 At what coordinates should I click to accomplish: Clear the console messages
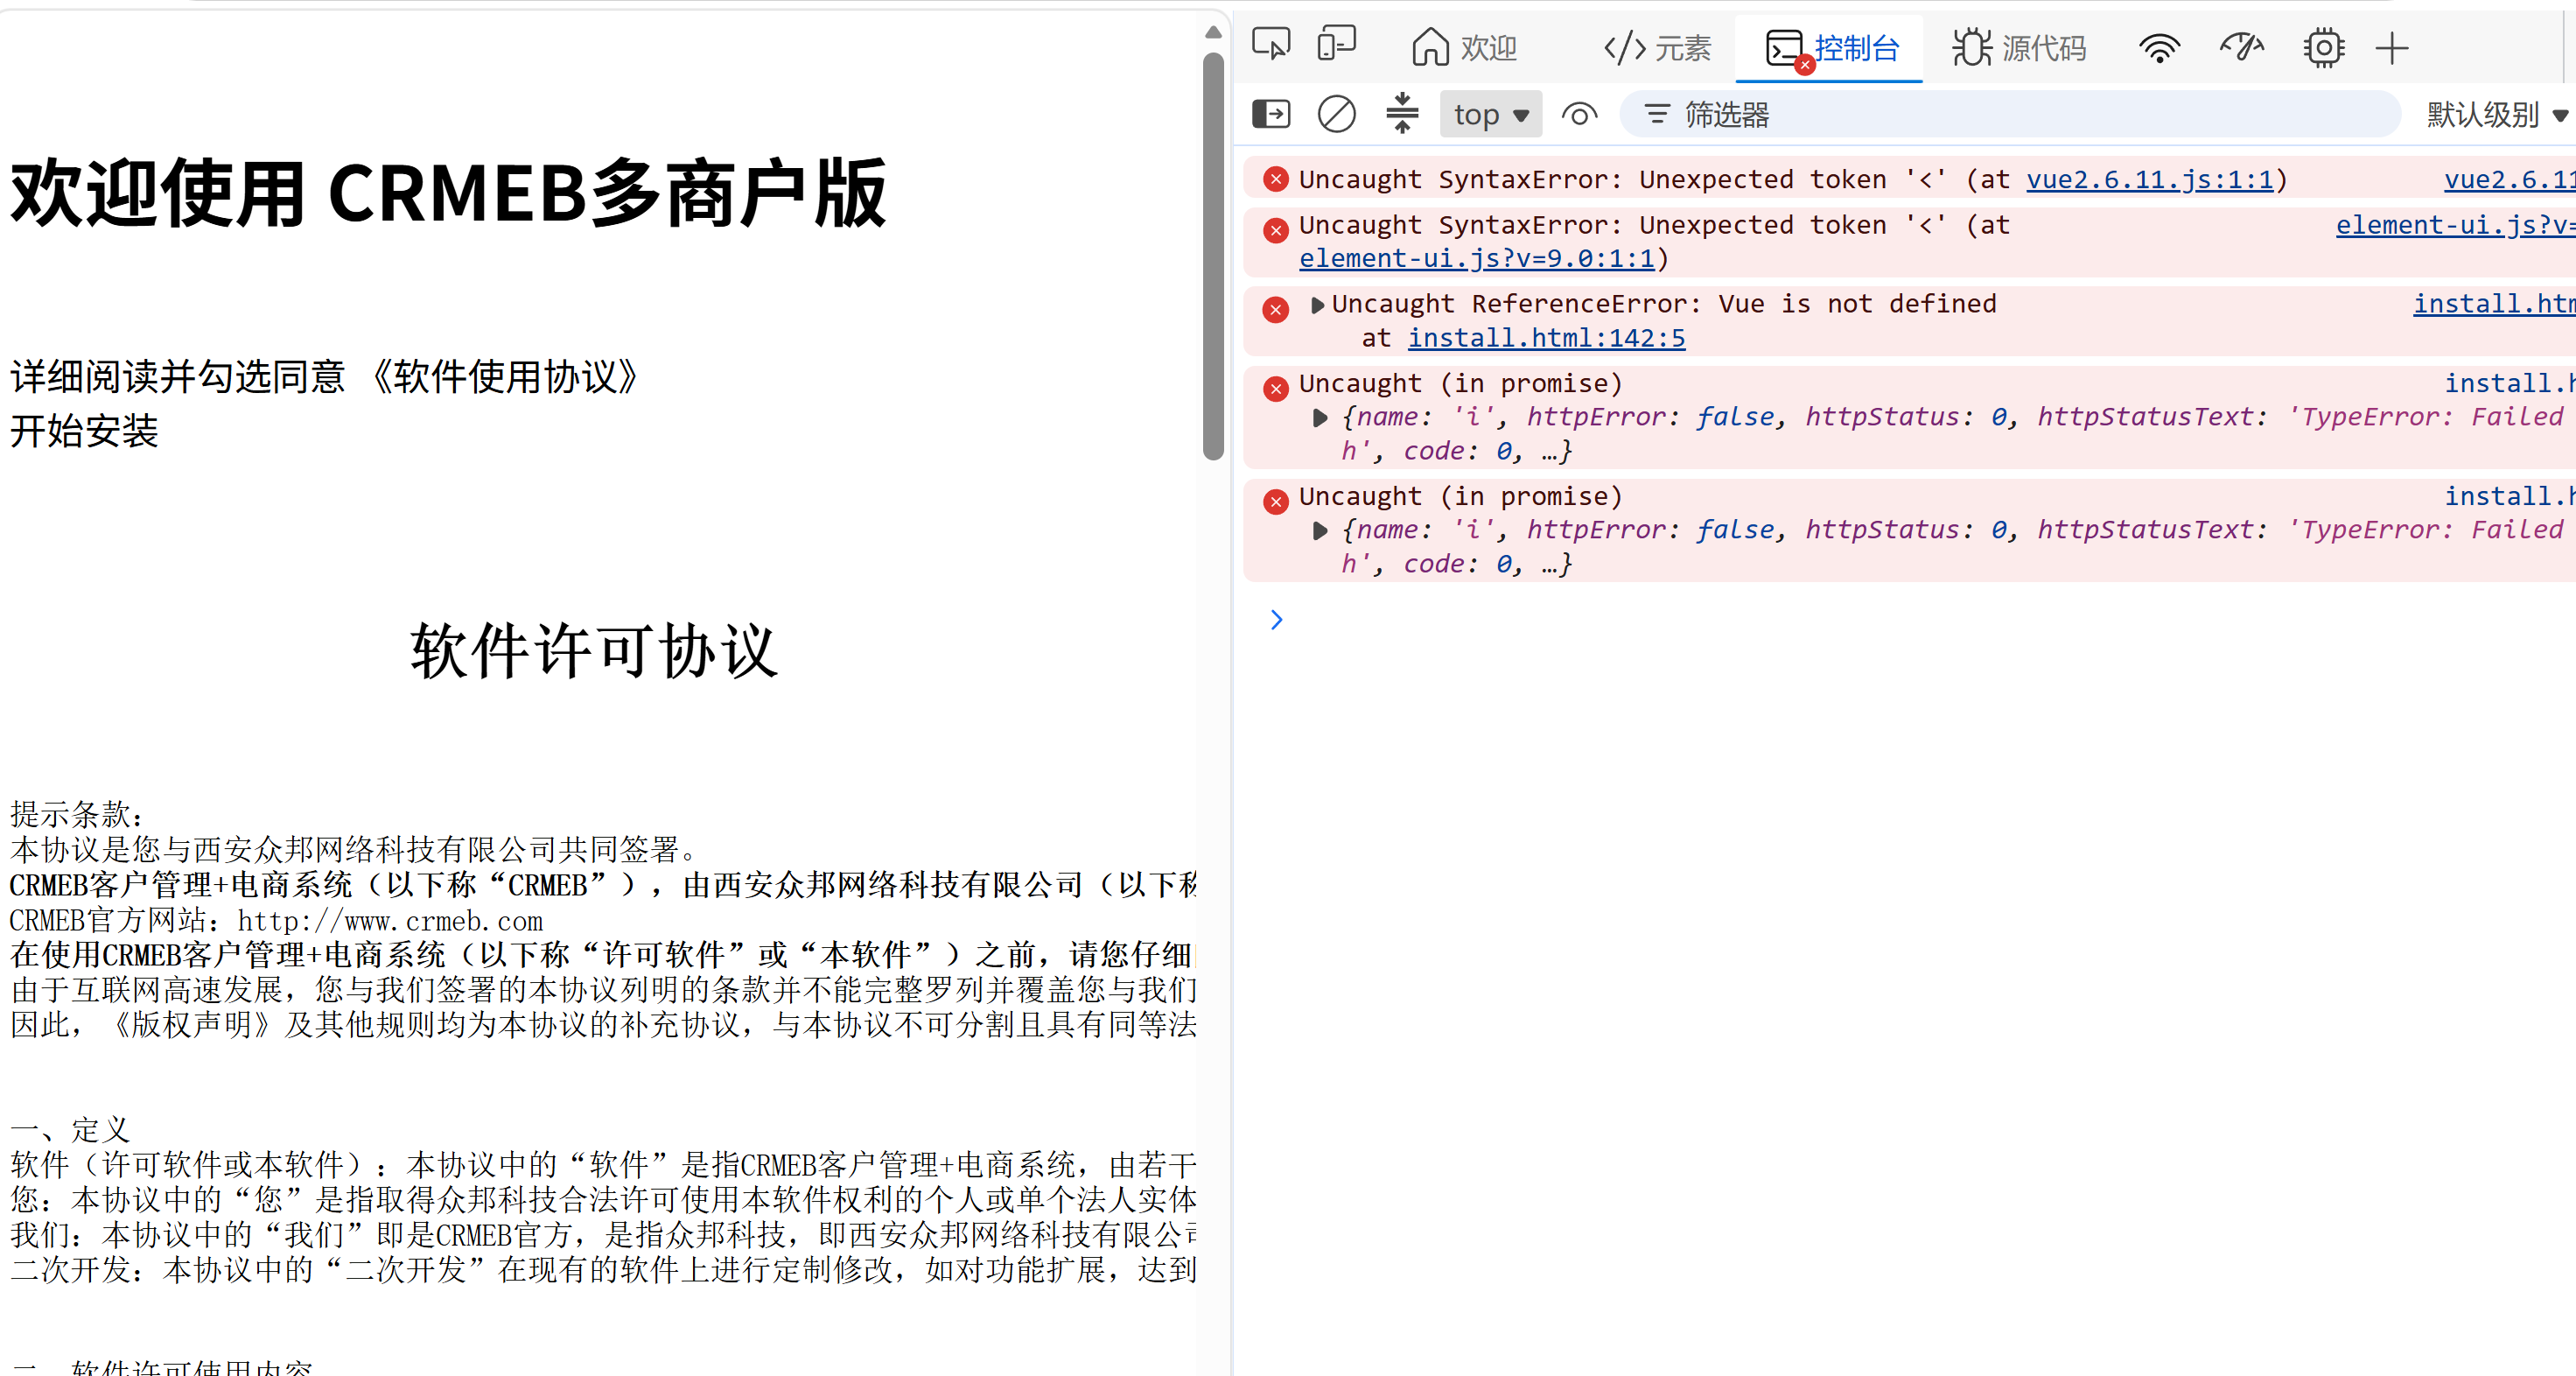click(x=1336, y=114)
